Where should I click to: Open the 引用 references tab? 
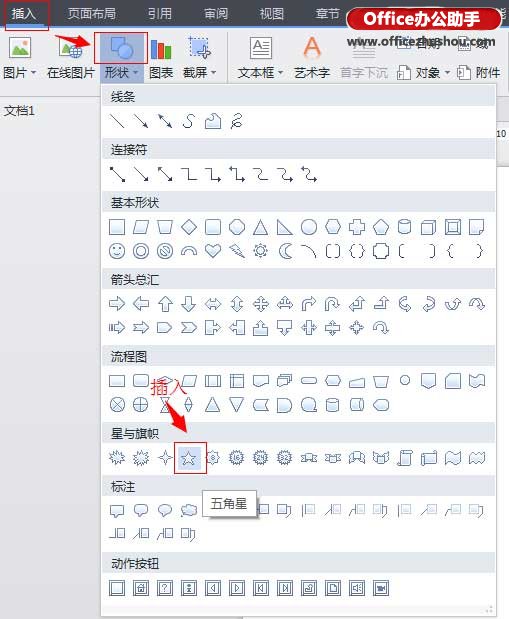pos(160,14)
